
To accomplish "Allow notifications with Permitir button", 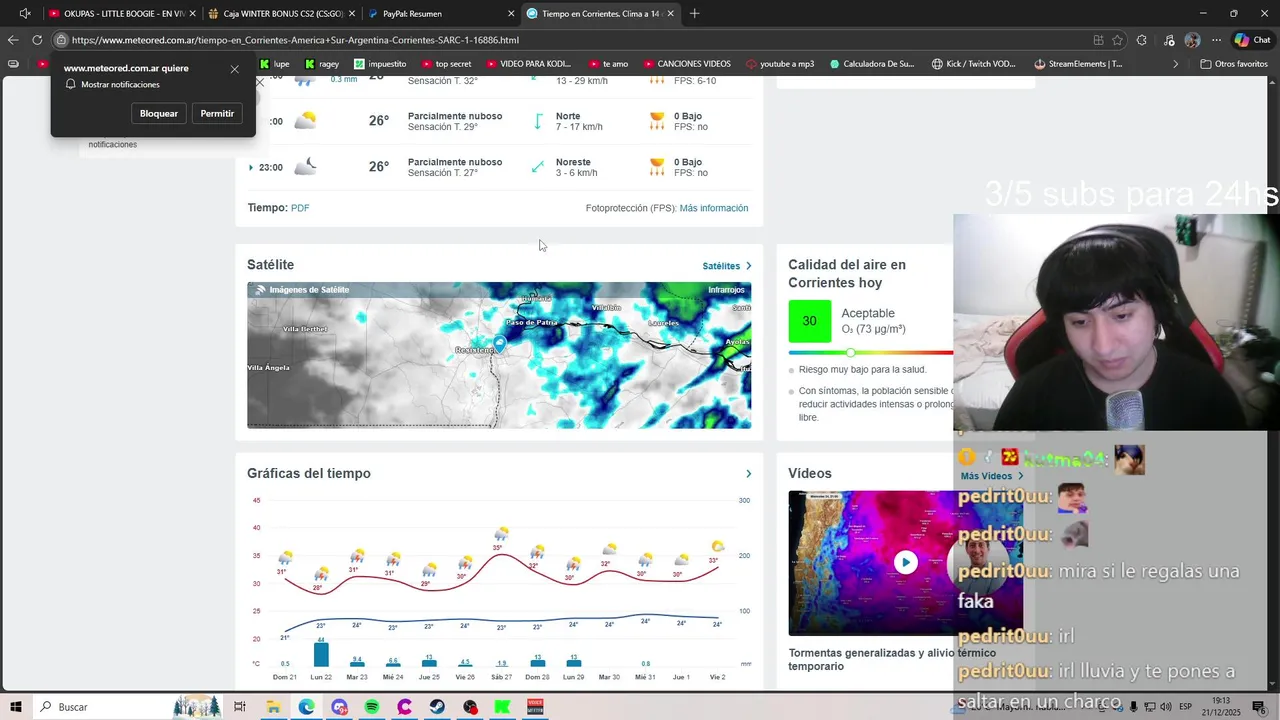I will (217, 113).
